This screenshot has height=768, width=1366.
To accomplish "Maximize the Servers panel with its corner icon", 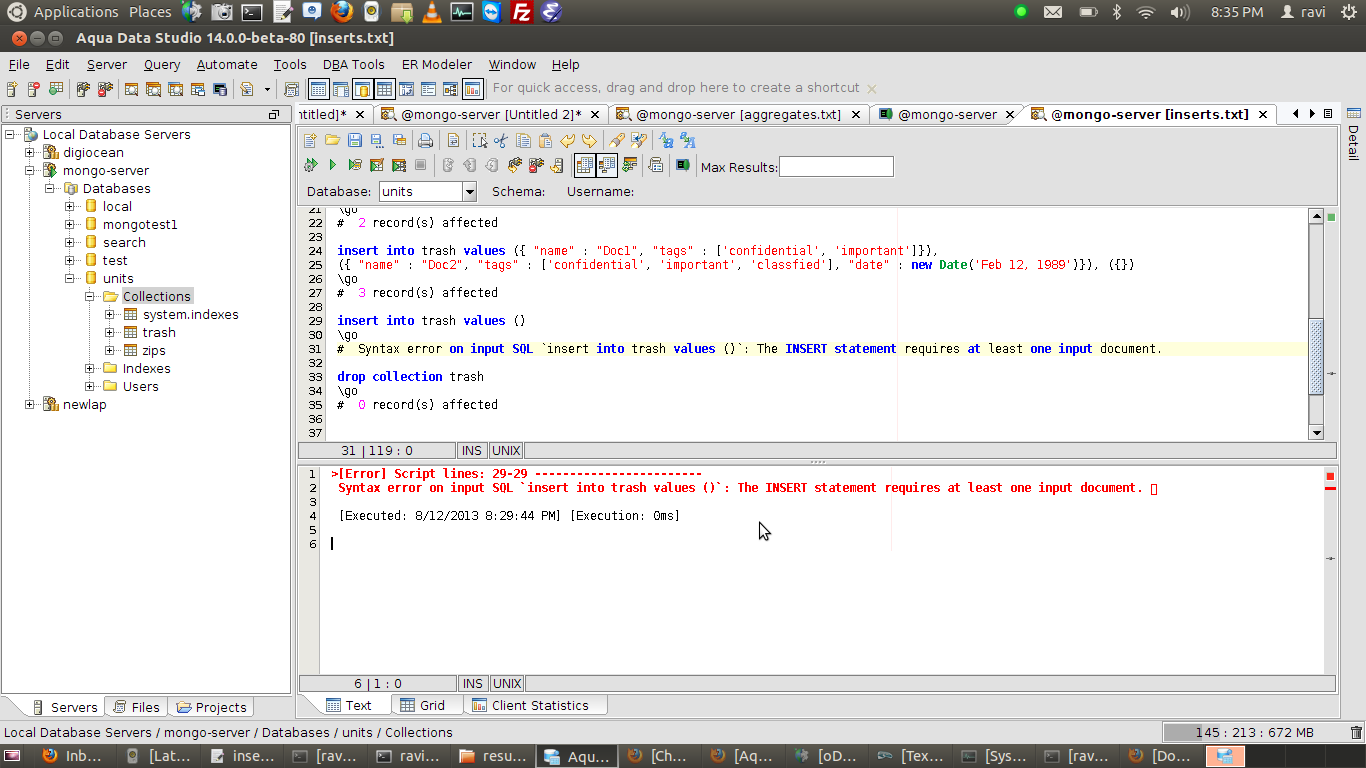I will (274, 115).
